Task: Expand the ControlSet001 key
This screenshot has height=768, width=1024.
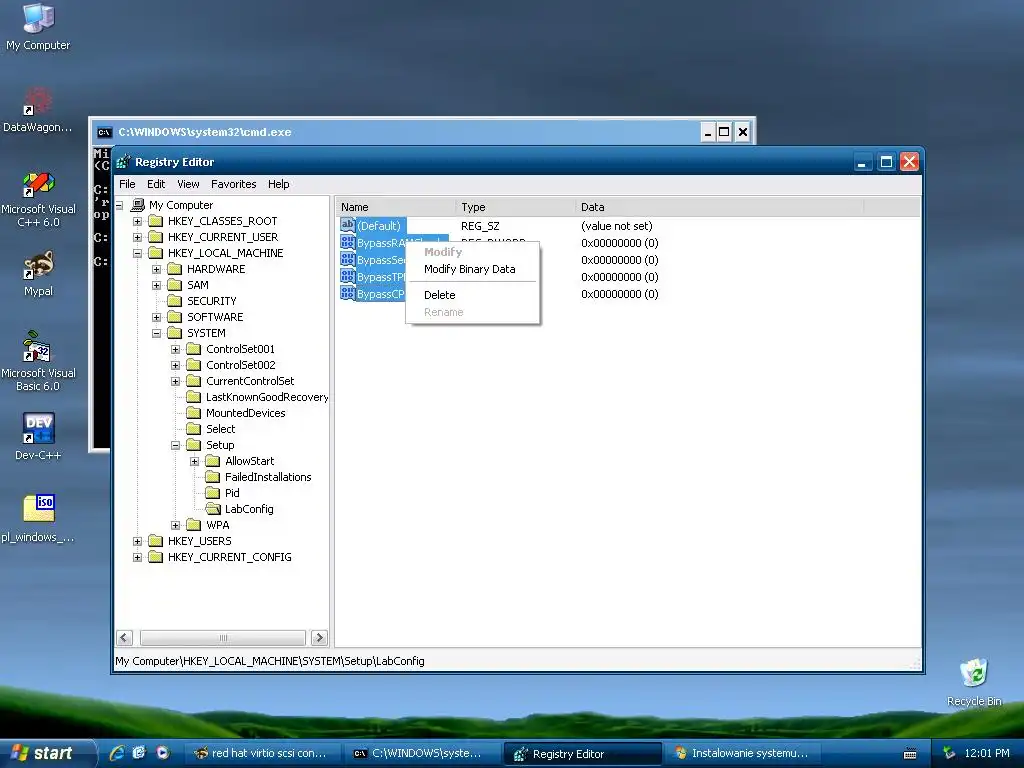Action: click(x=176, y=349)
